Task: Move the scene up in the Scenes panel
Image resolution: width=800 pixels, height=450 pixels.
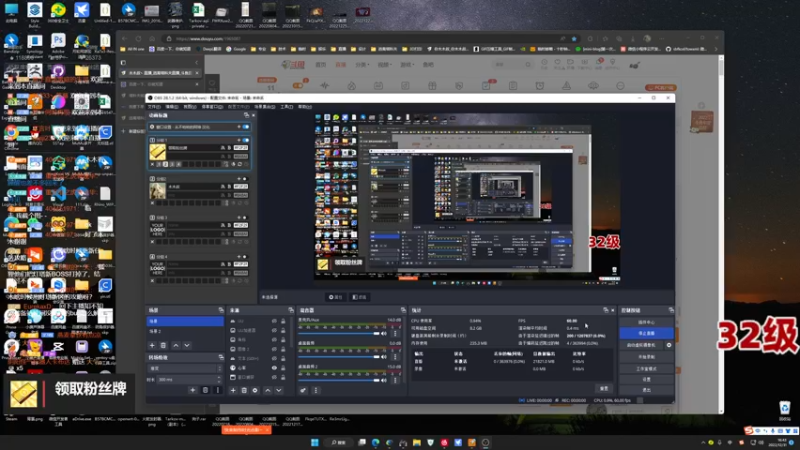Action: click(176, 345)
